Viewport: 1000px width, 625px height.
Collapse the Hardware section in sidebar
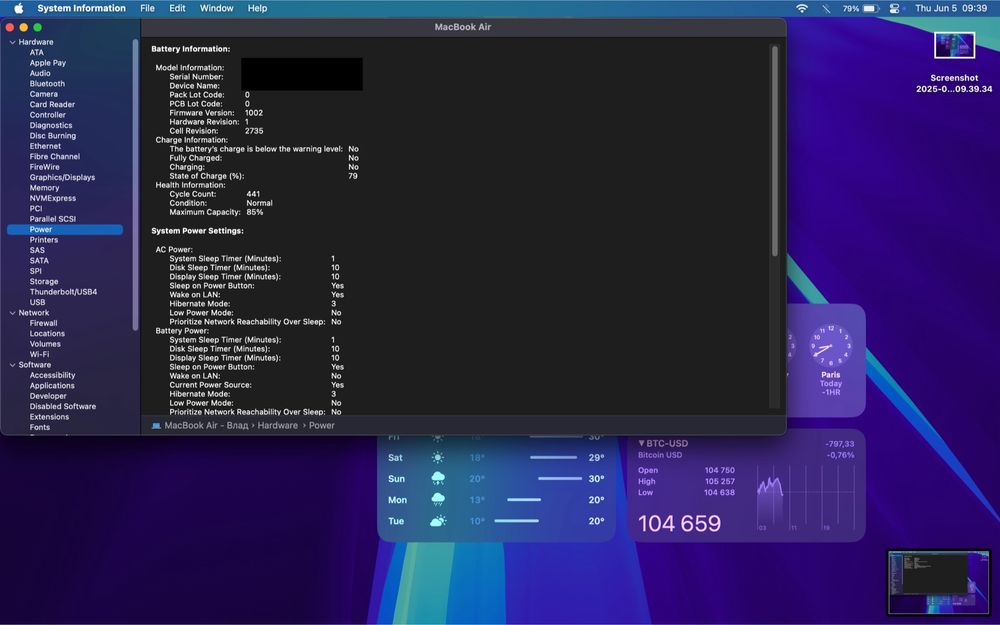[12, 42]
